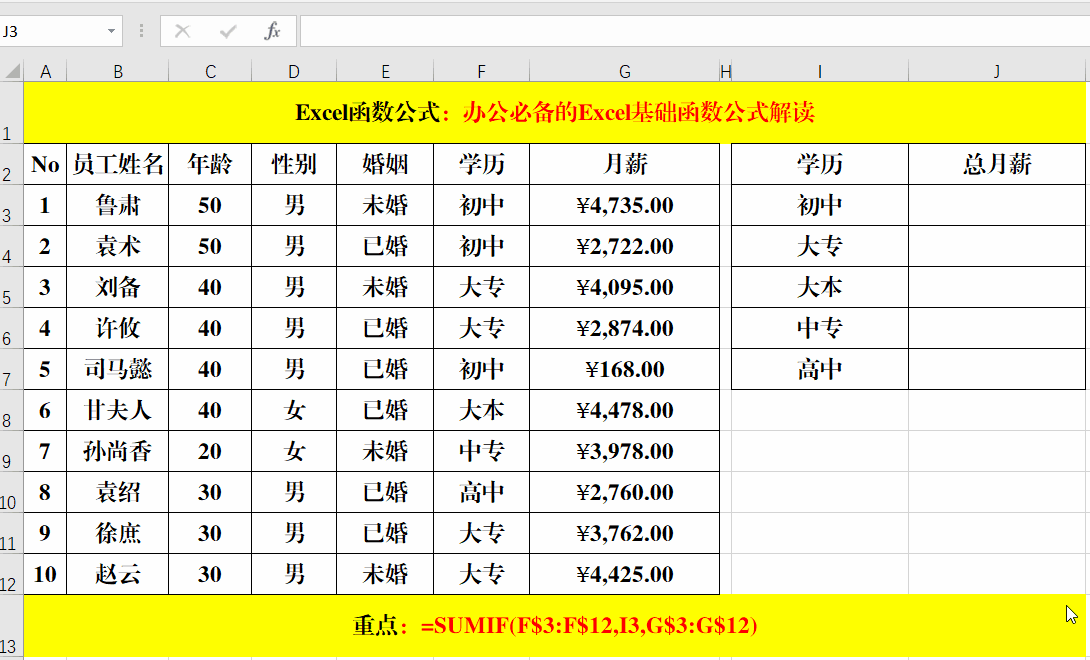Select the cell containing 刘备
1090x660 pixels.
click(x=117, y=287)
